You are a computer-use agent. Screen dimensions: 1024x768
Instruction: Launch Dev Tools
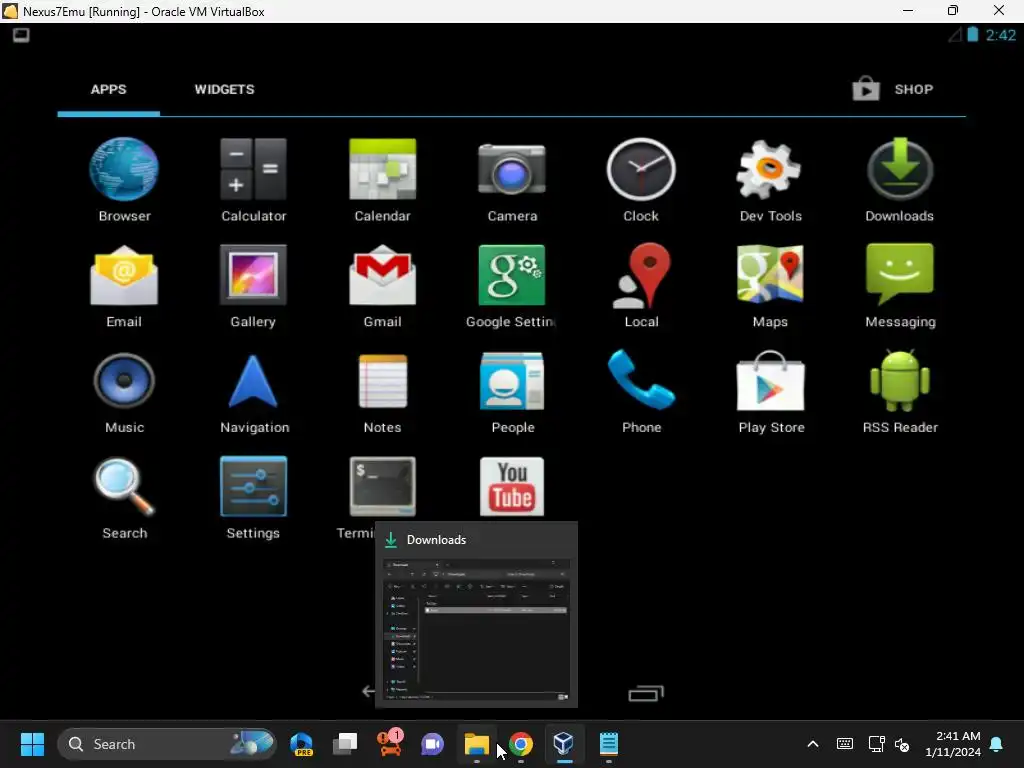click(770, 180)
